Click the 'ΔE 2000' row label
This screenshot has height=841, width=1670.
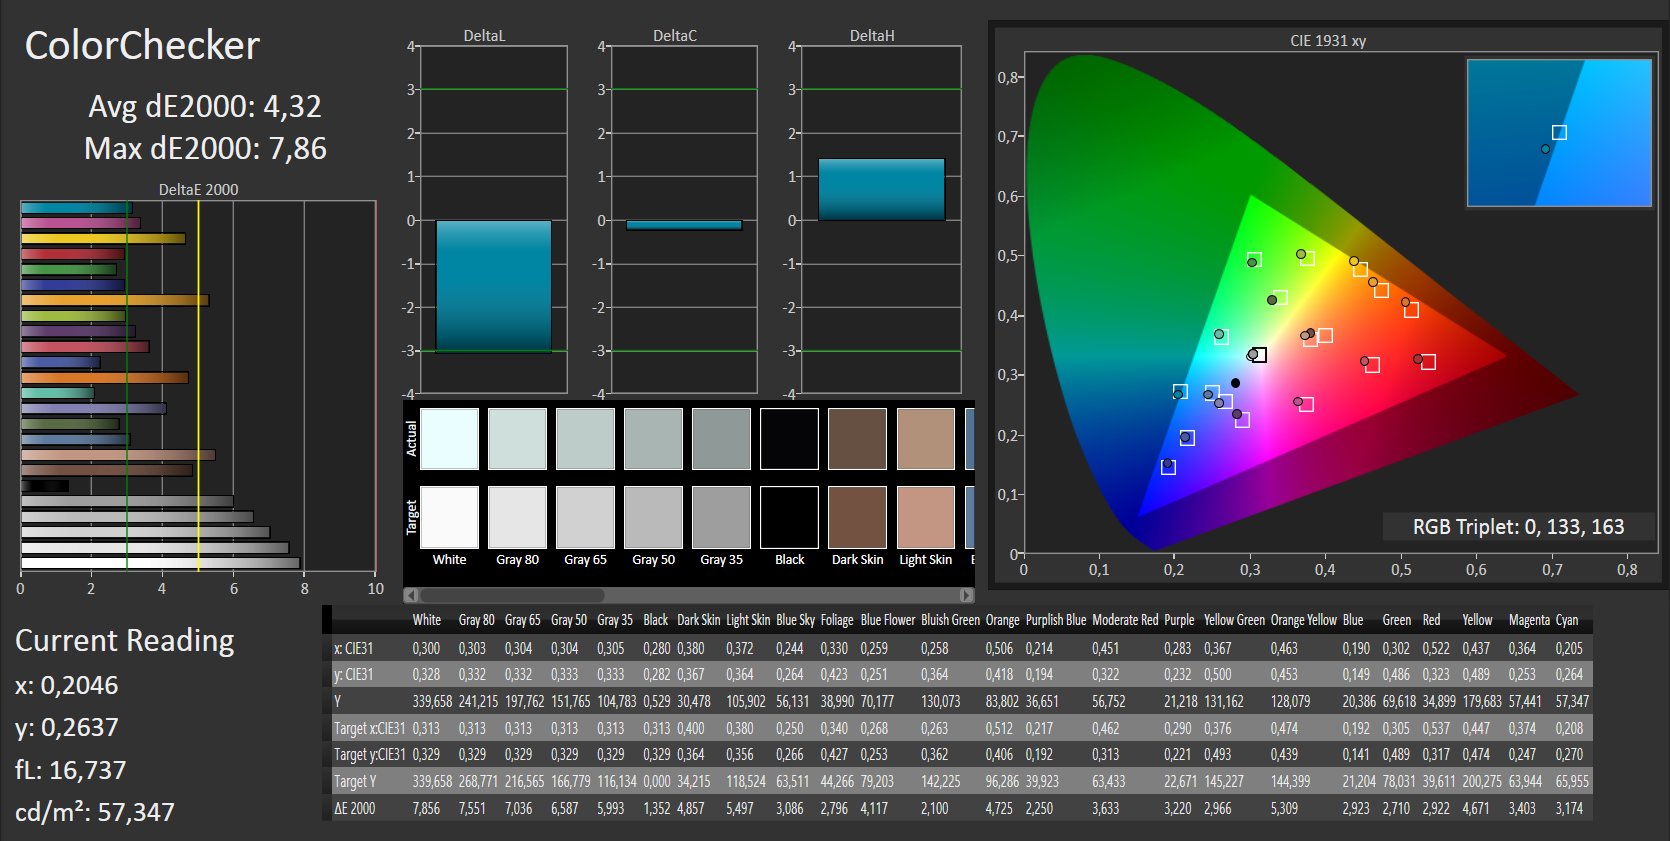[355, 808]
